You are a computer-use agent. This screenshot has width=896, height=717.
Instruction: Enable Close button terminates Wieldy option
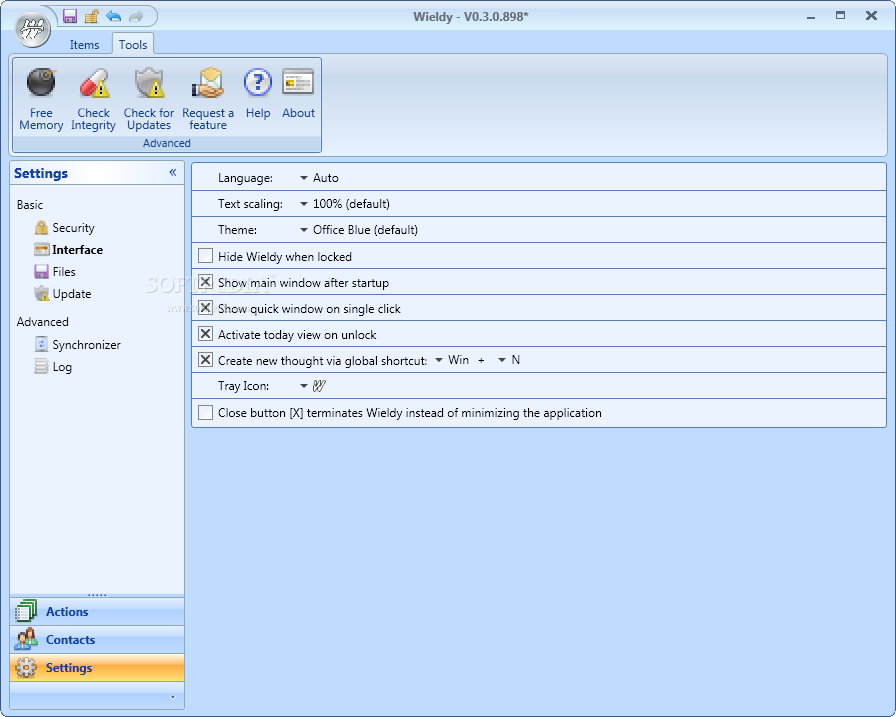205,412
